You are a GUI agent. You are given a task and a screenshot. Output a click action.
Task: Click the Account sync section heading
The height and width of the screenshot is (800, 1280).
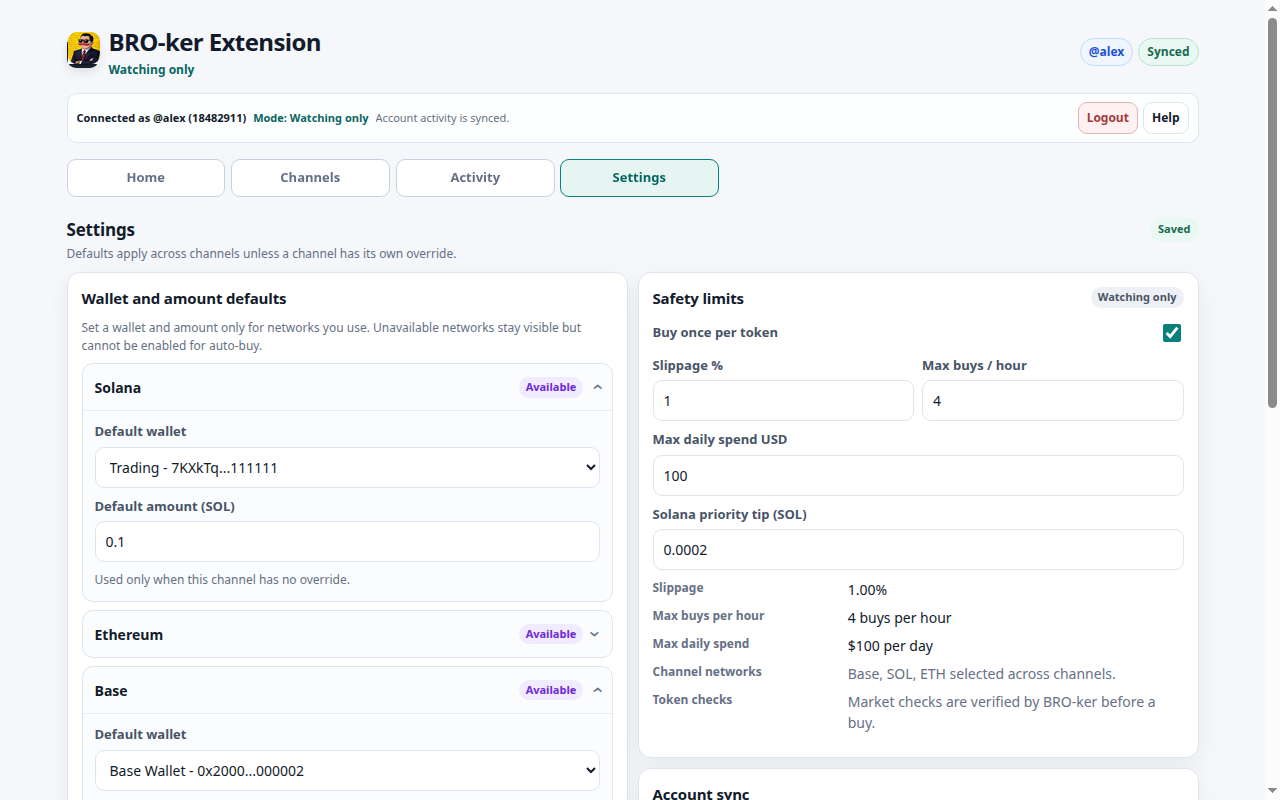pos(701,794)
